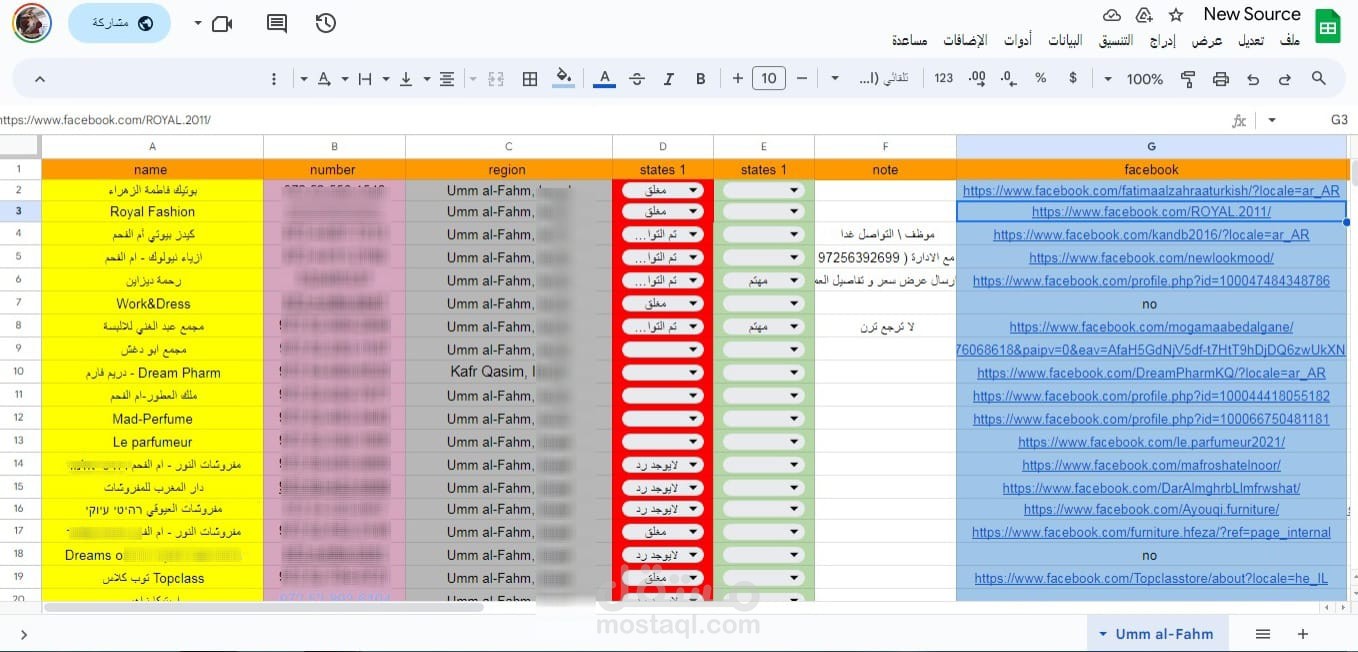Open the text rotation icon
This screenshot has height=652, width=1358.
pos(324,78)
